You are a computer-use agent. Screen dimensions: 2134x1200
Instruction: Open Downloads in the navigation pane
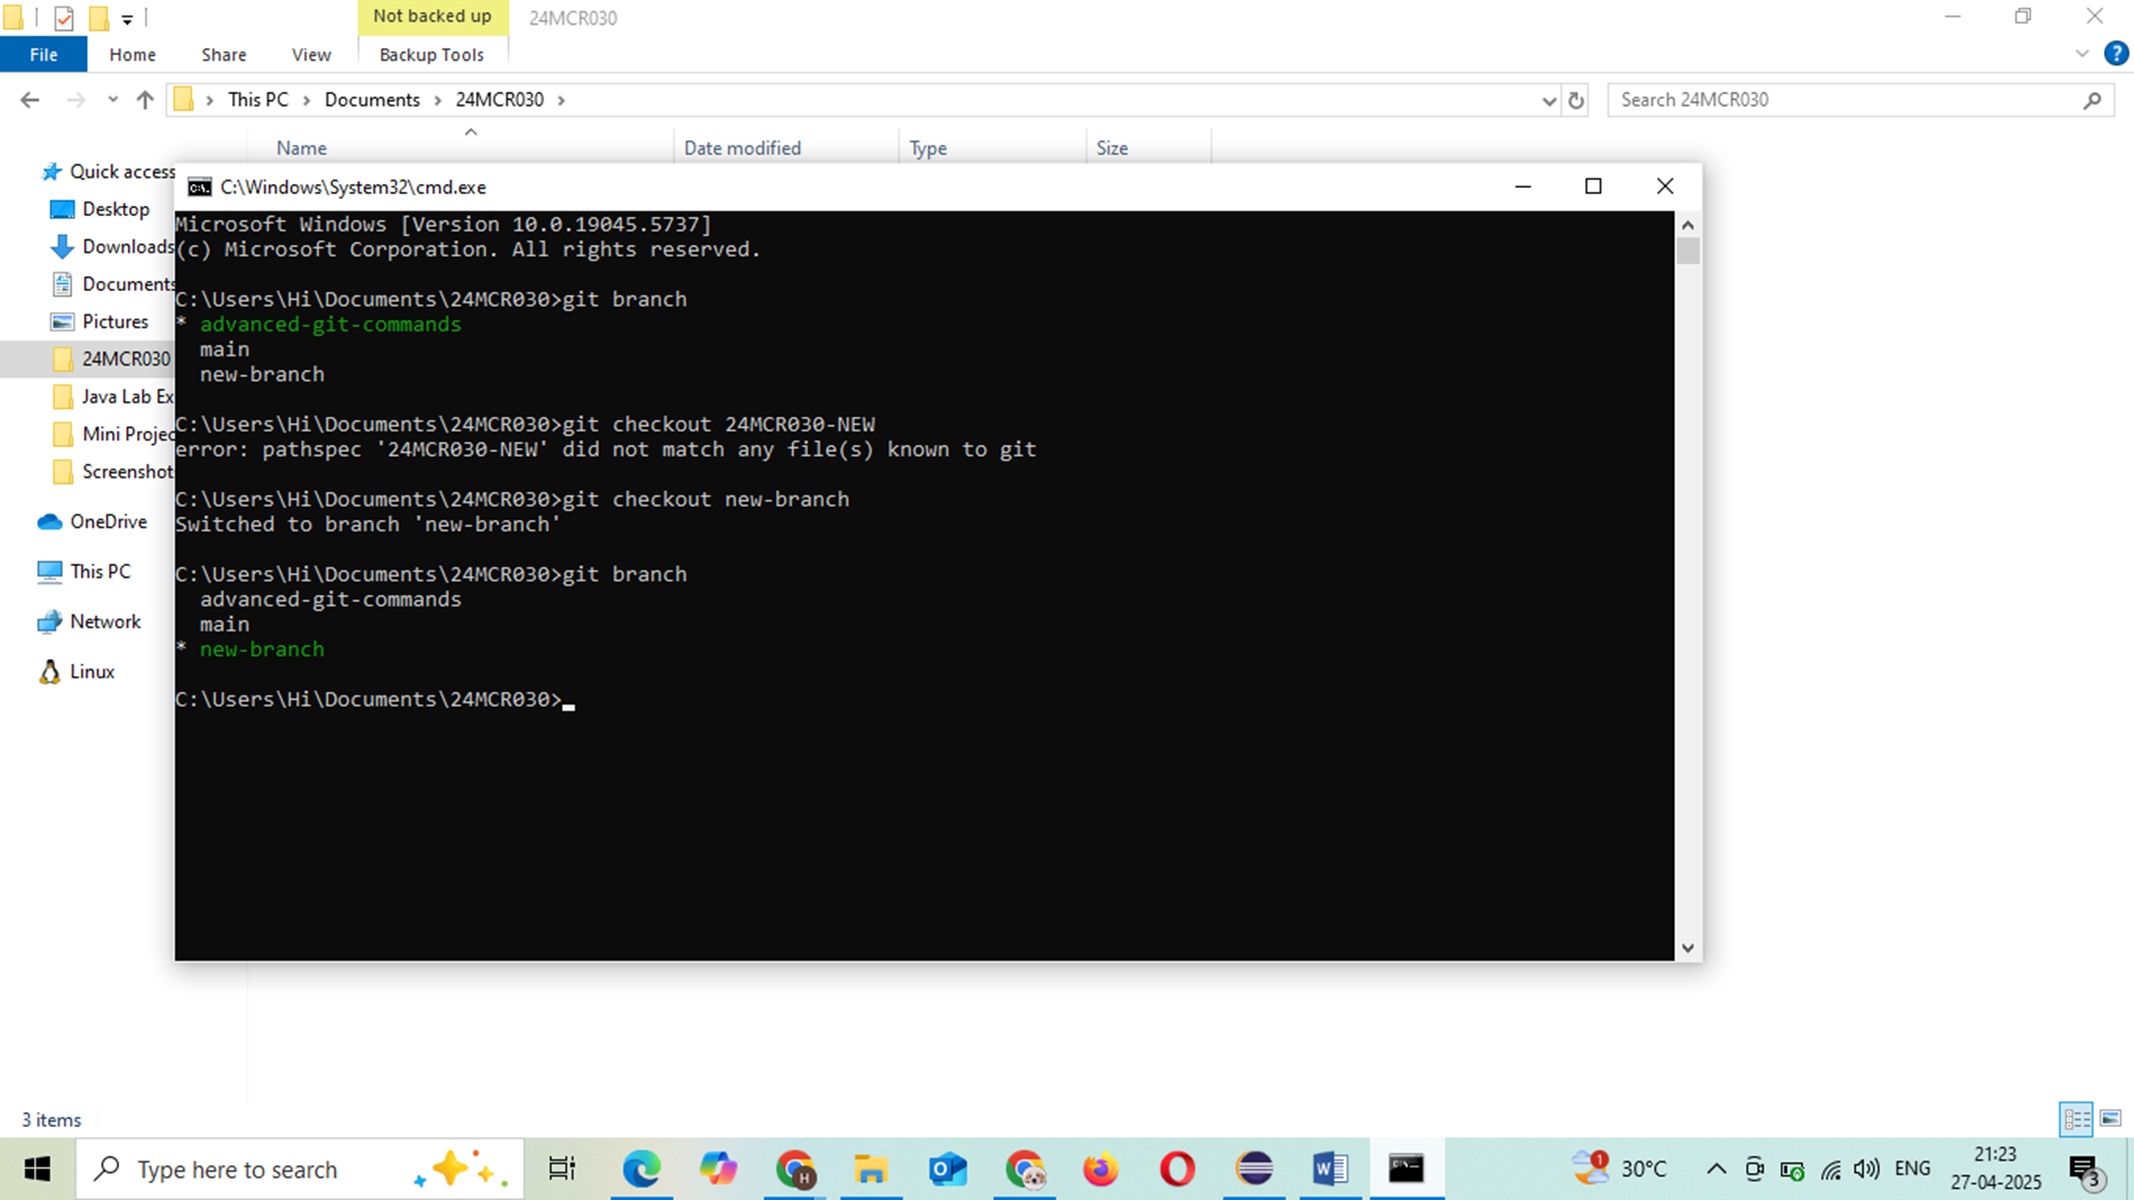coord(112,246)
